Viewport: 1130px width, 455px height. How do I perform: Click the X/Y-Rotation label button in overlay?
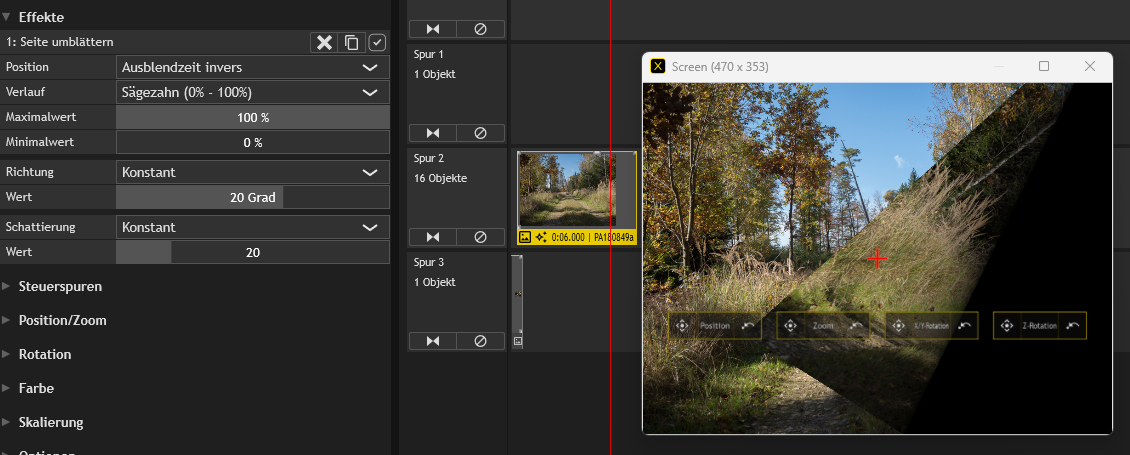(932, 326)
